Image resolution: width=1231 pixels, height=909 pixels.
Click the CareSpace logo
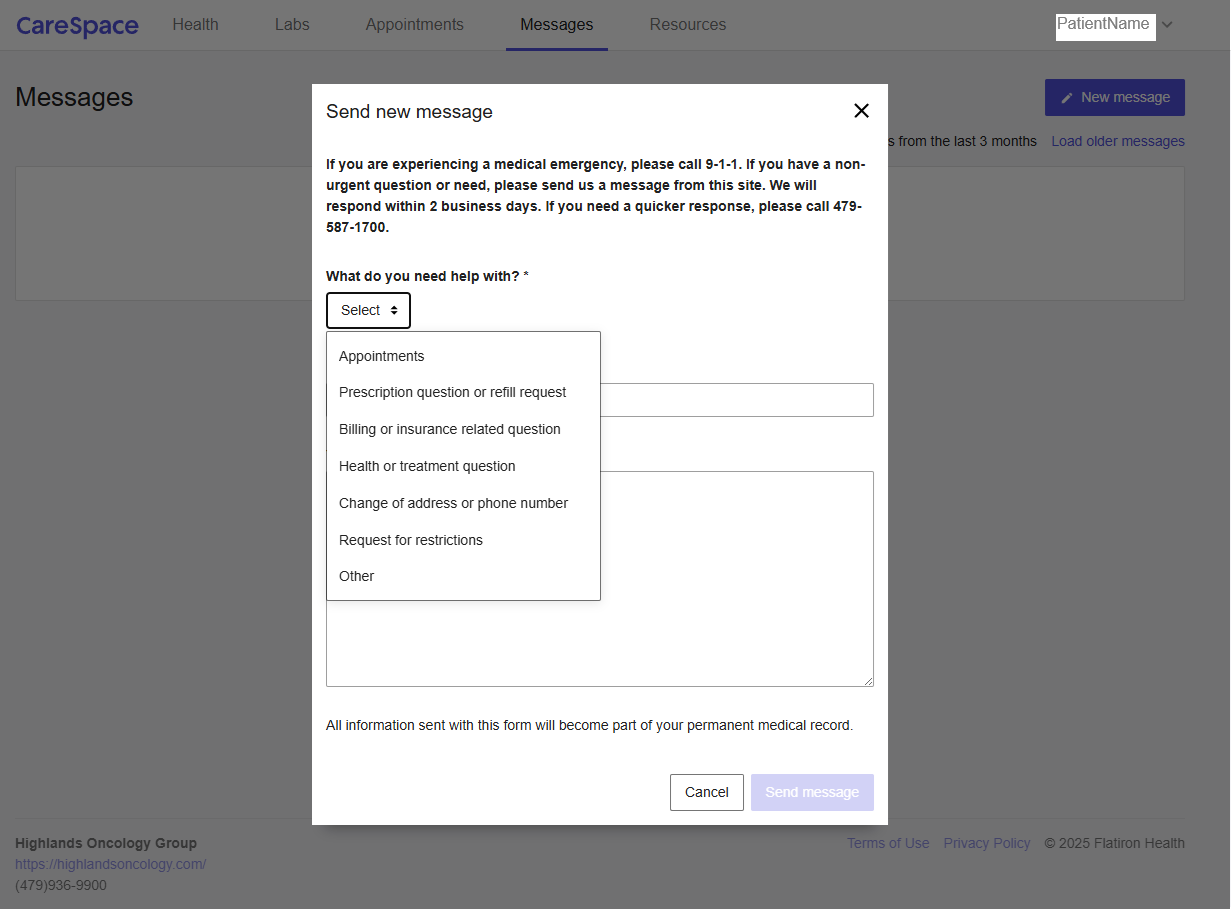point(77,25)
